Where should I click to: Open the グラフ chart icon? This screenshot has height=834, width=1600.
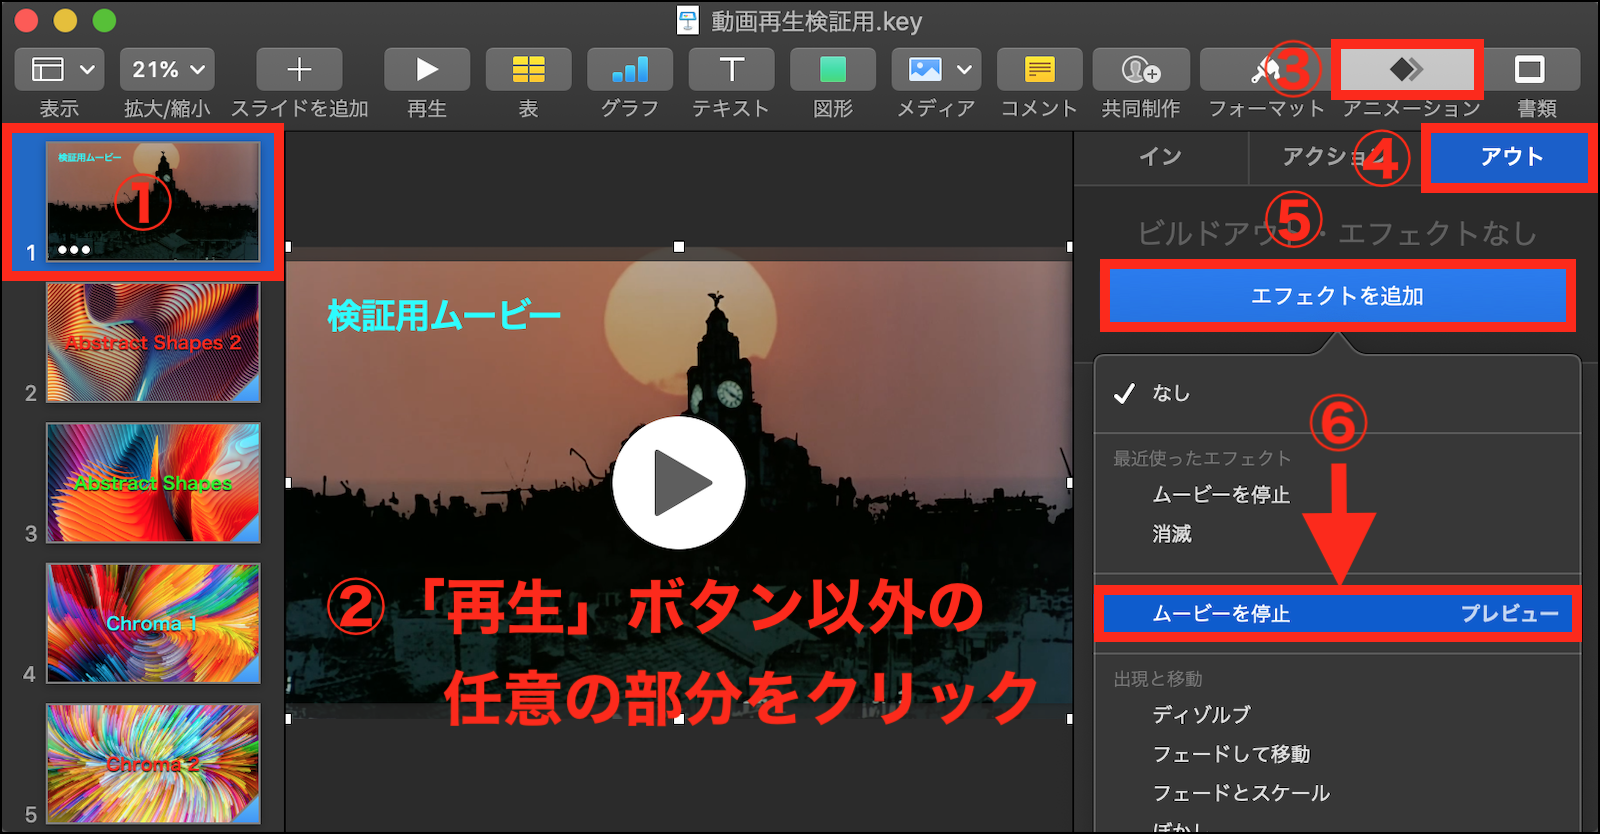pos(630,69)
